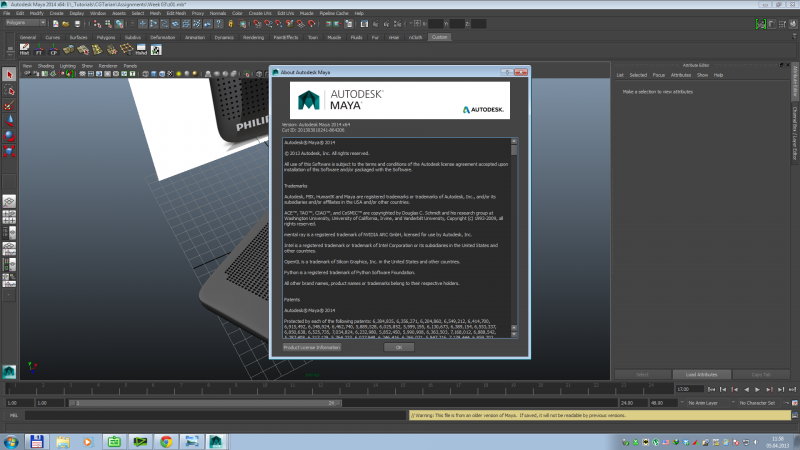Viewport: 800px width, 450px height.
Task: Pick the Paint Selection tool in toolbox
Action: pos(9,105)
